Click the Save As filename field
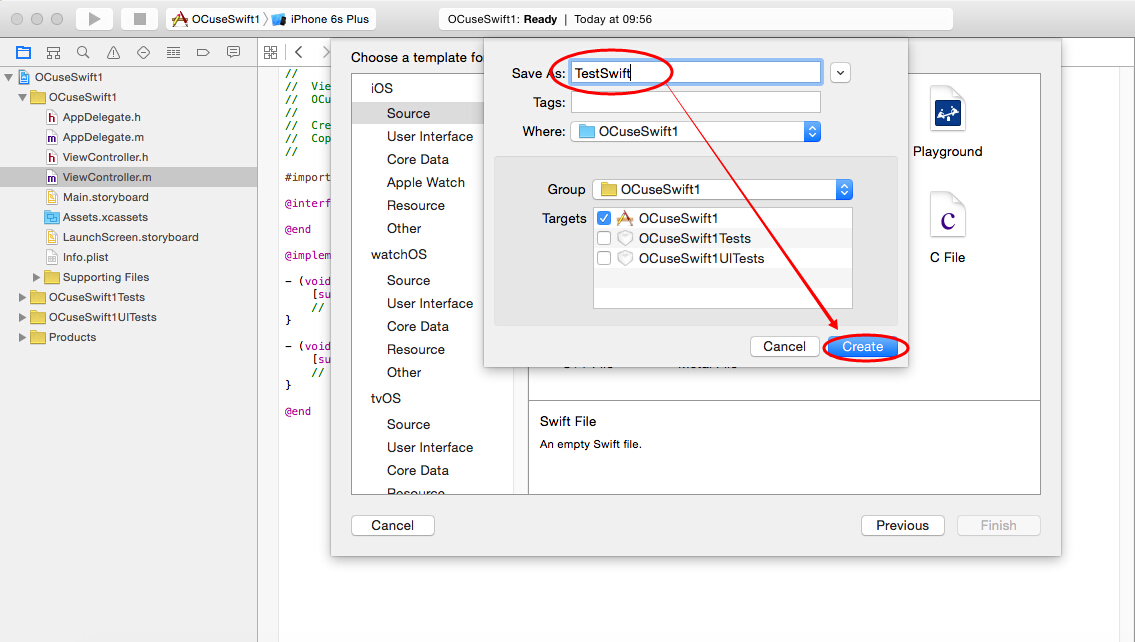Viewport: 1135px width, 642px height. pyautogui.click(x=696, y=72)
